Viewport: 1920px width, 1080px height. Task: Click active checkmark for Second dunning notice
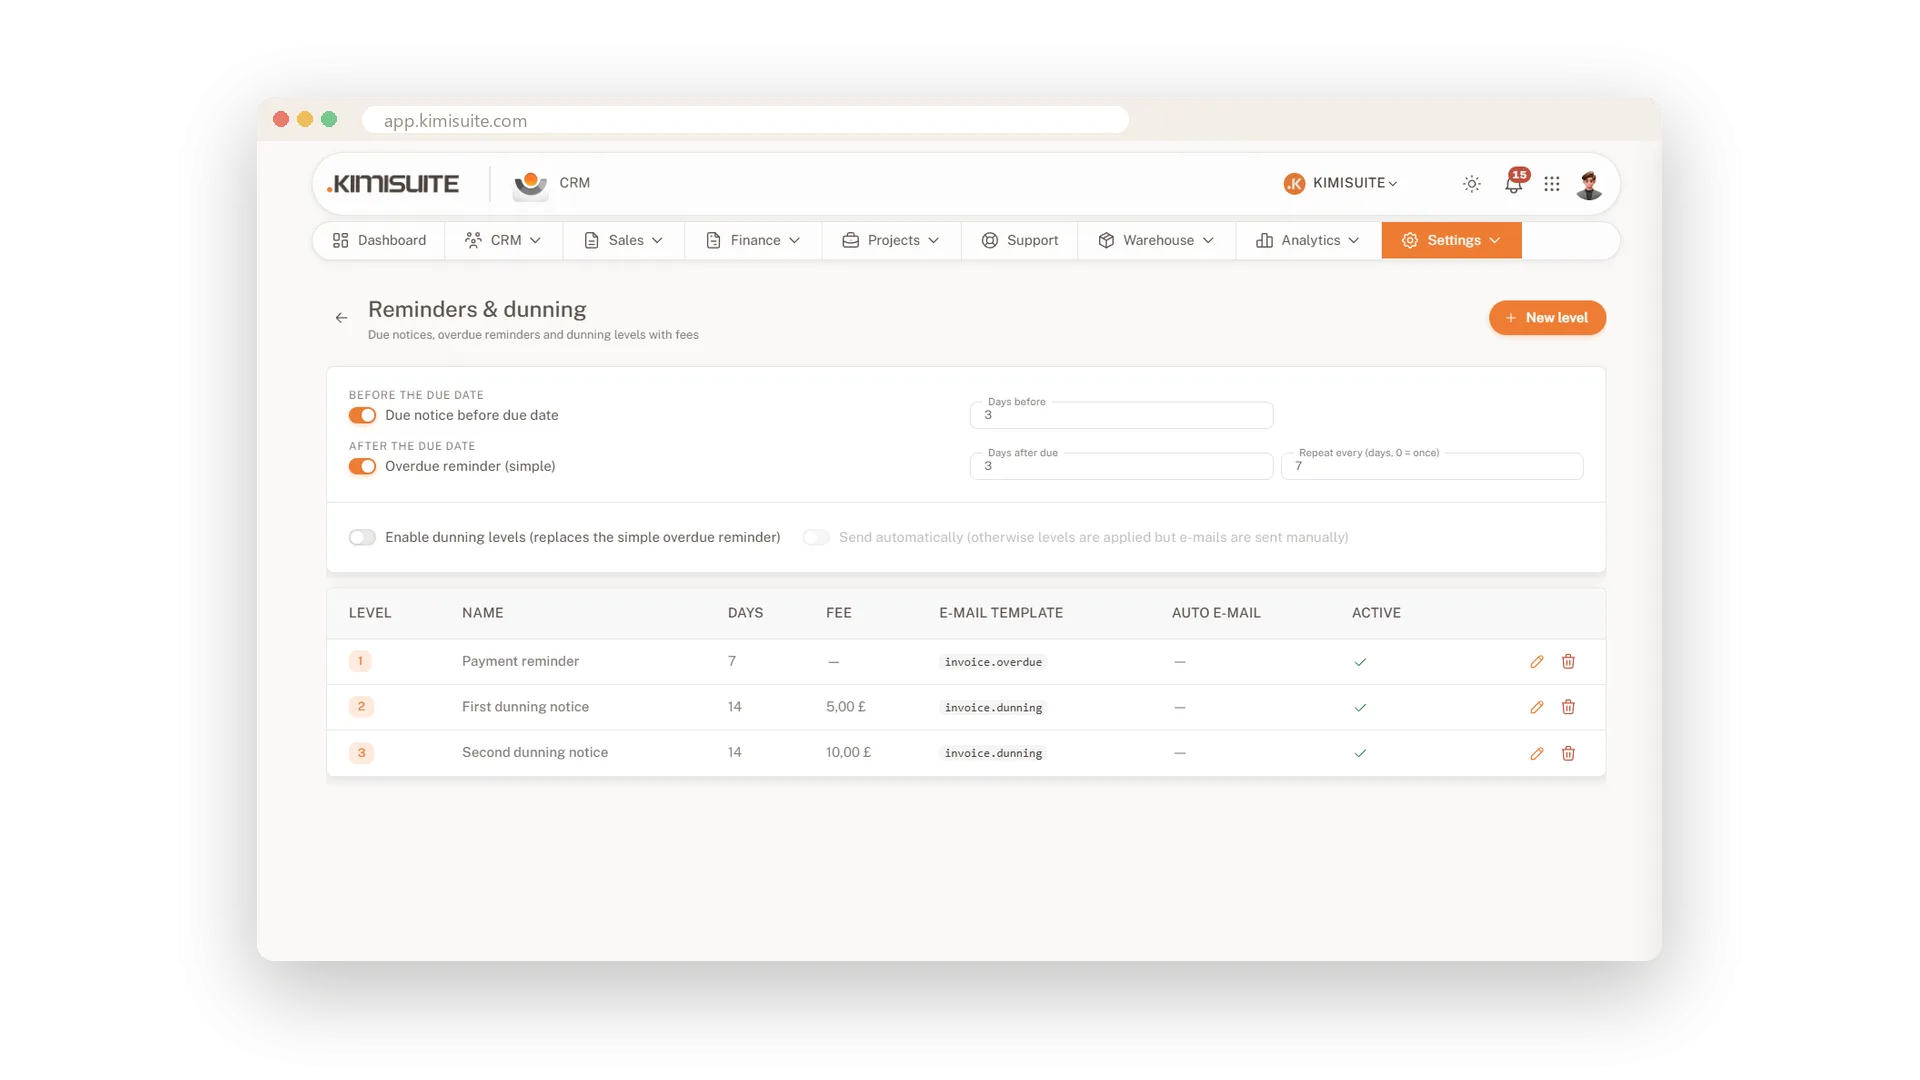[x=1359, y=753]
